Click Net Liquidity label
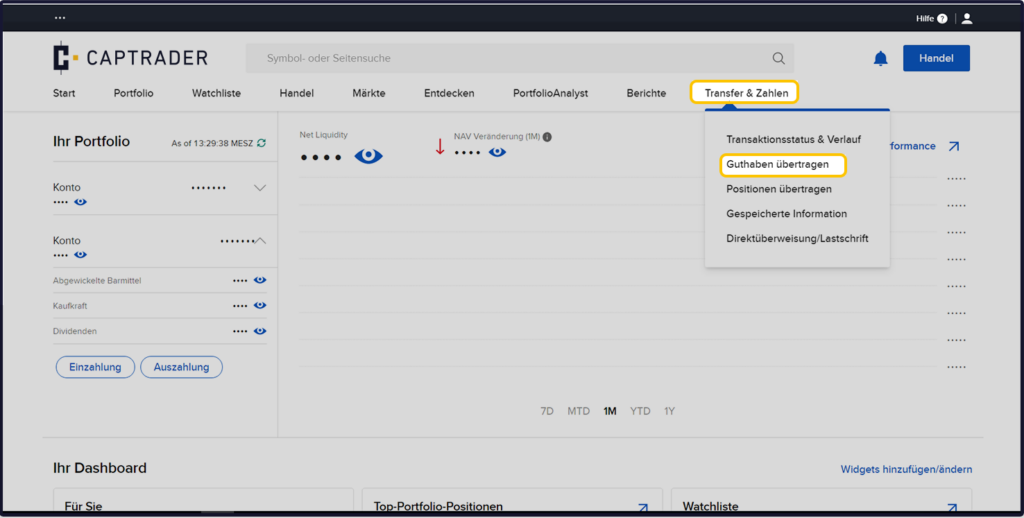The height and width of the screenshot is (518, 1024). pos(324,135)
